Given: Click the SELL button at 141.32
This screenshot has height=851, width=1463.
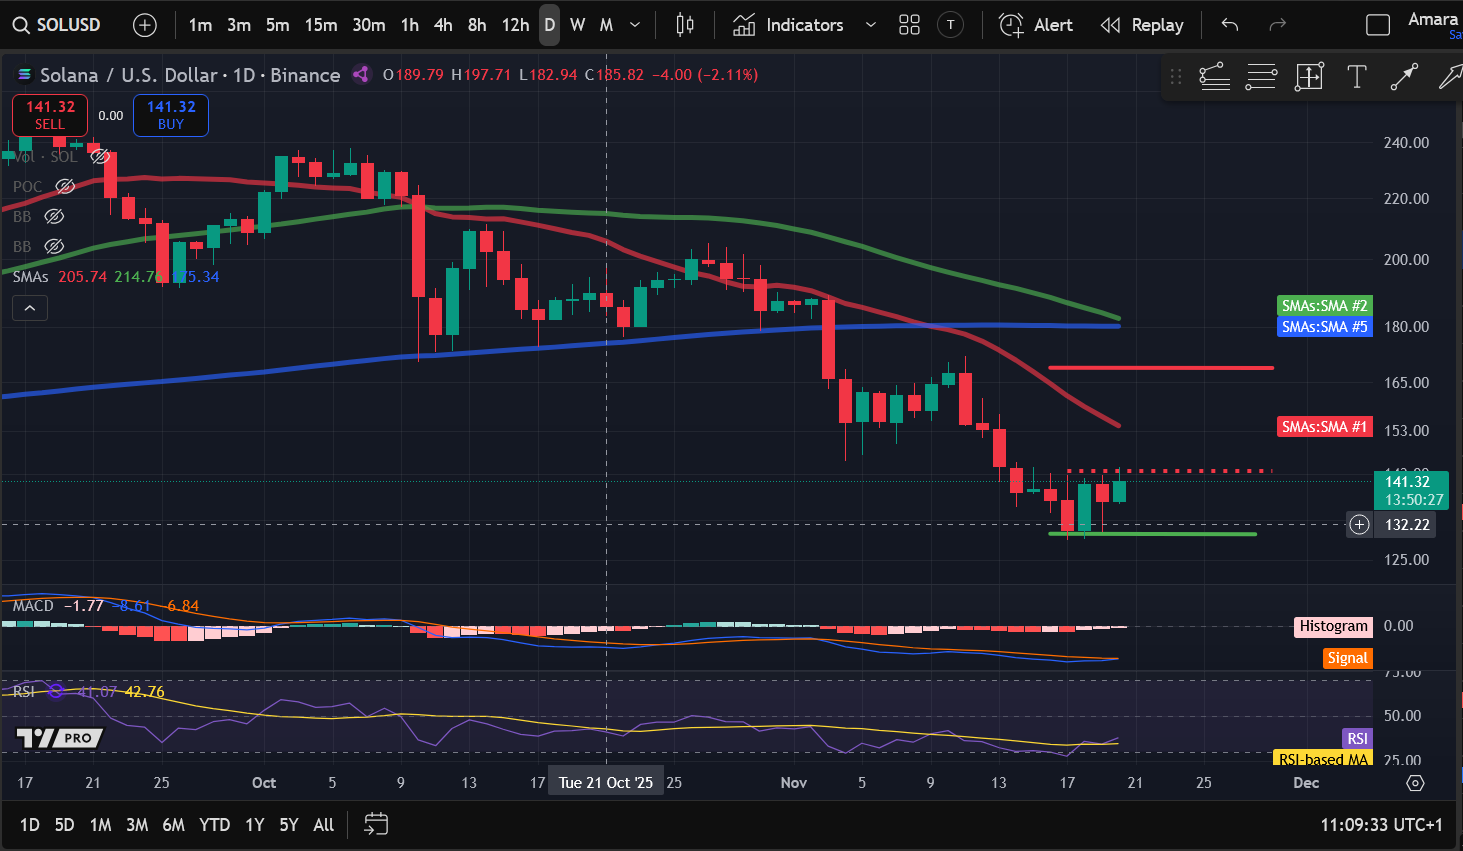Looking at the screenshot, I should (49, 115).
